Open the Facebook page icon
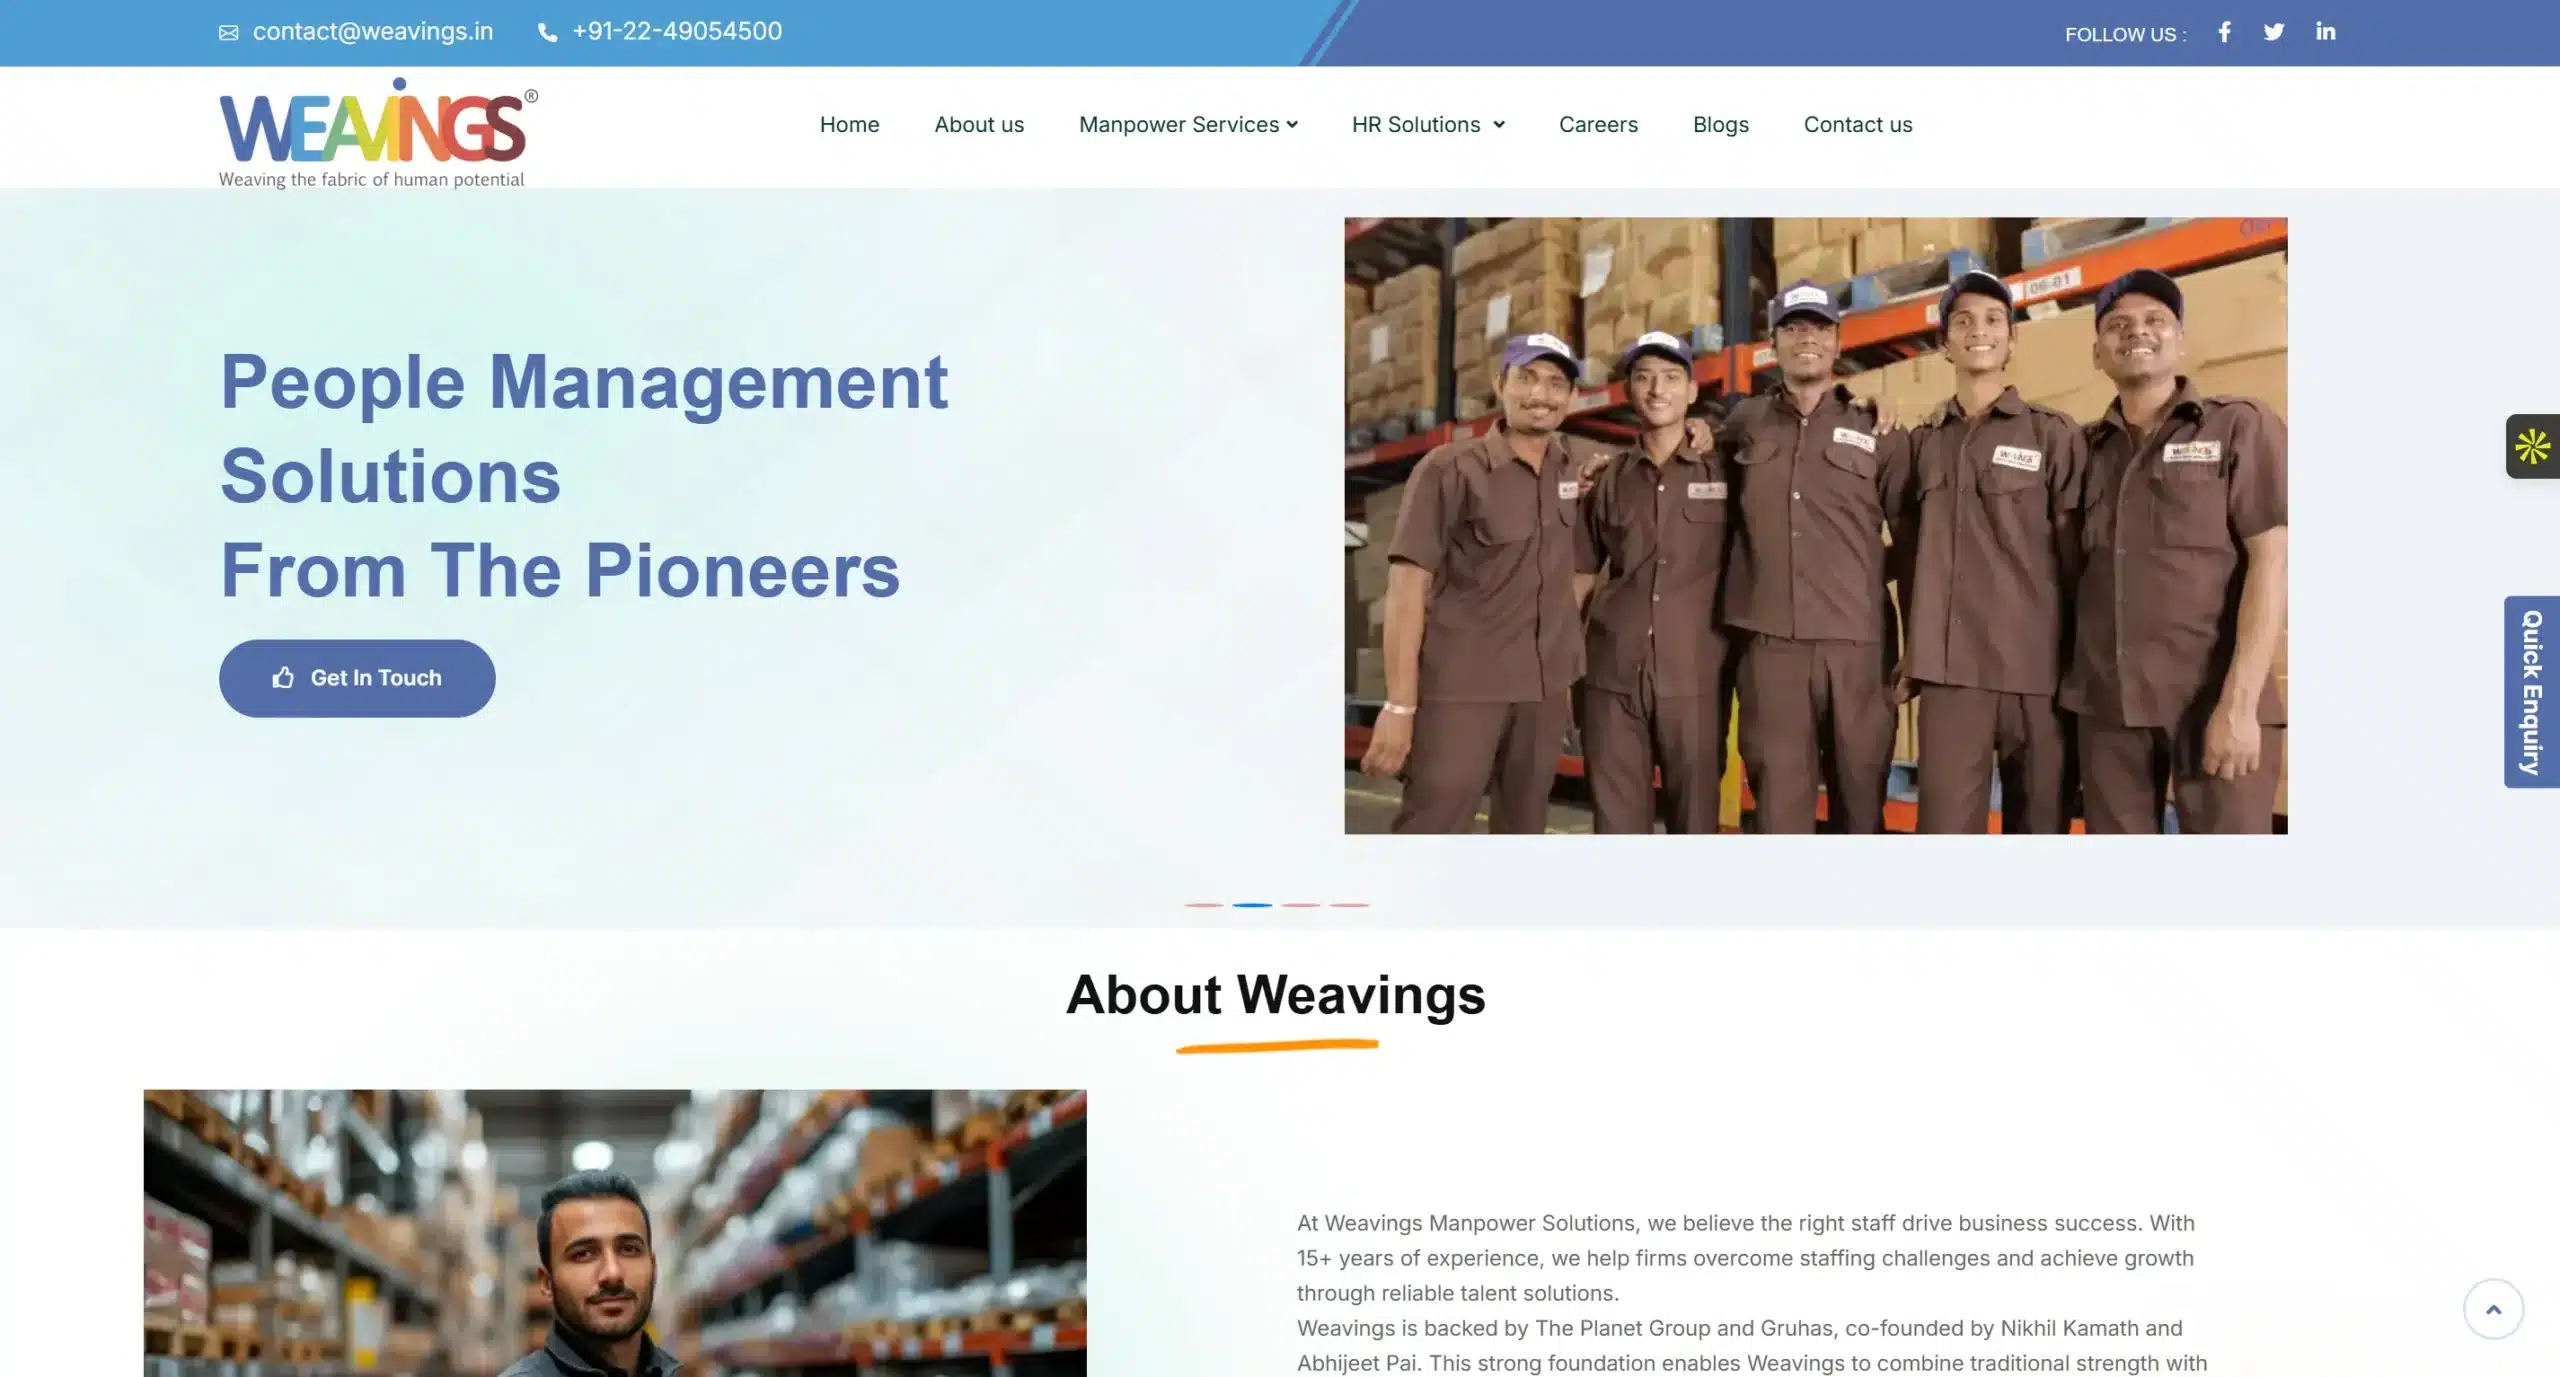 (x=2224, y=31)
